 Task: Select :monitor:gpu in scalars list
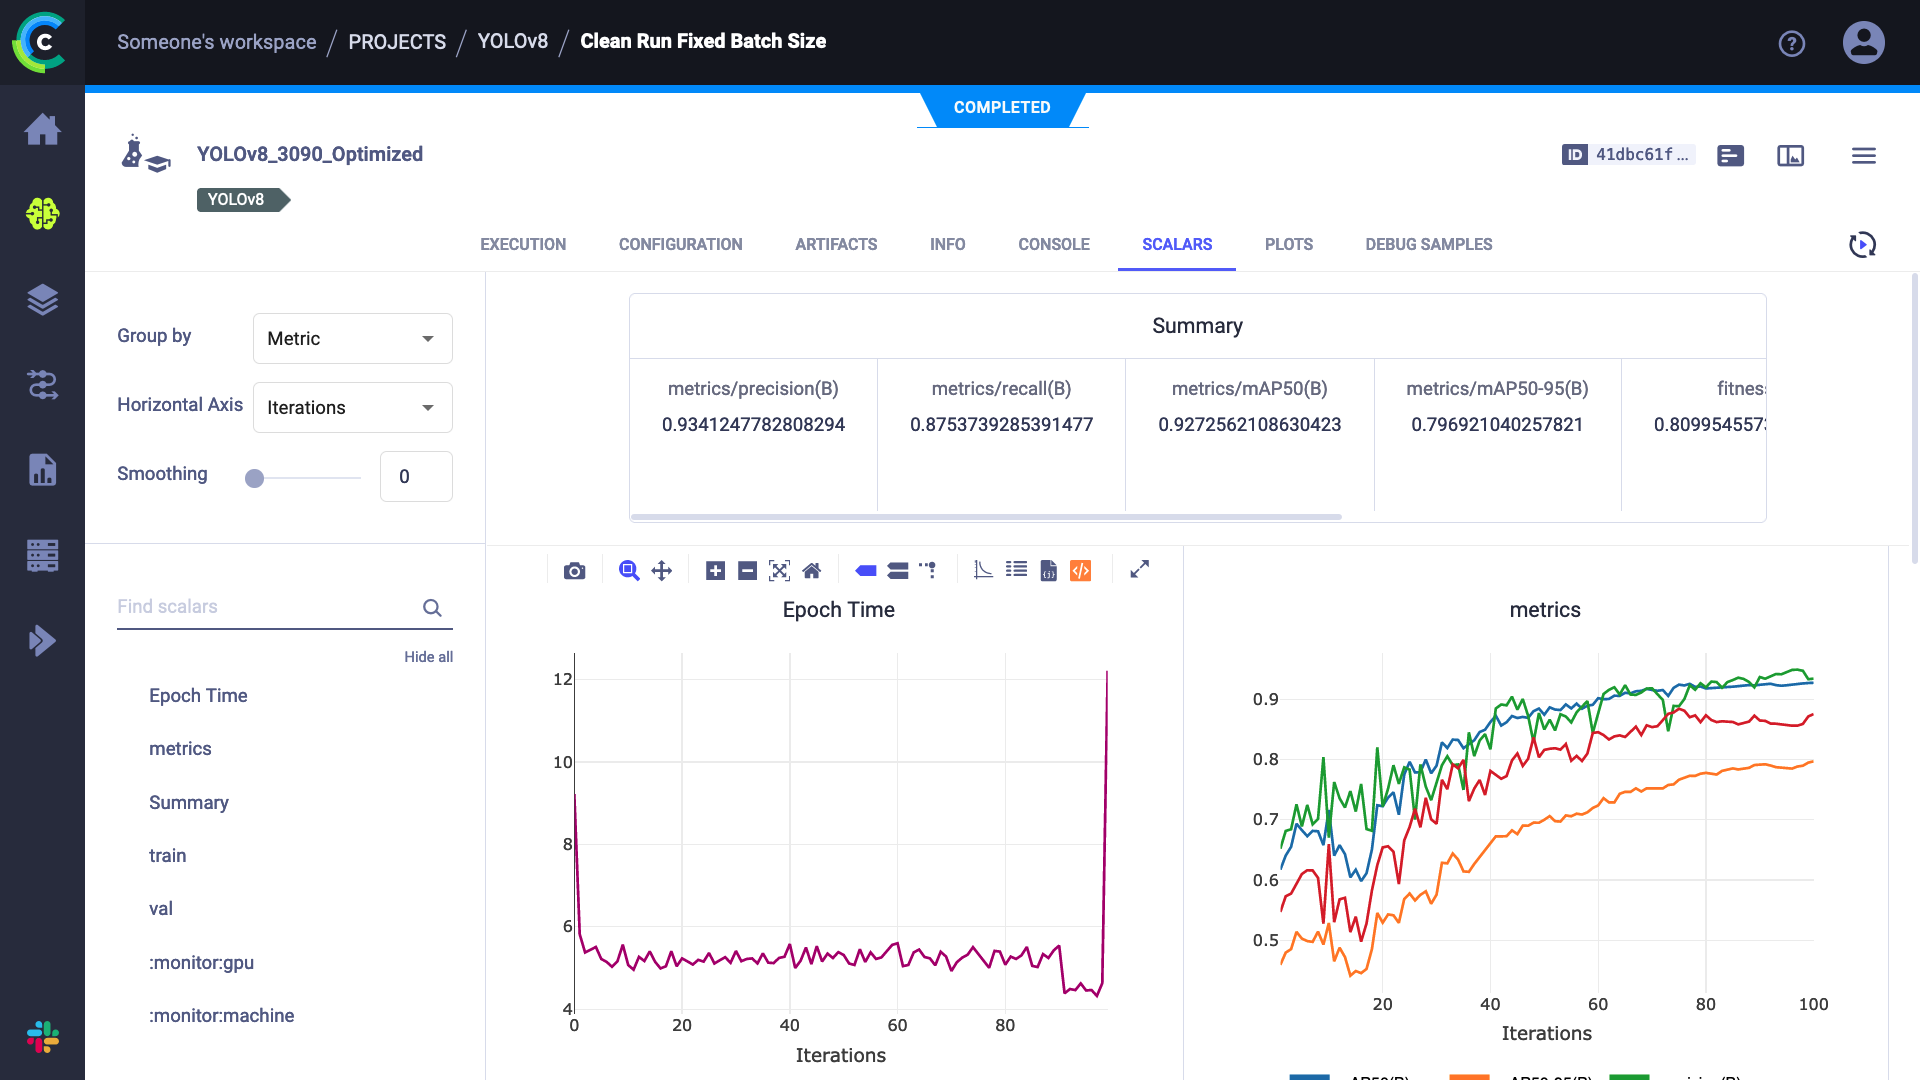201,963
